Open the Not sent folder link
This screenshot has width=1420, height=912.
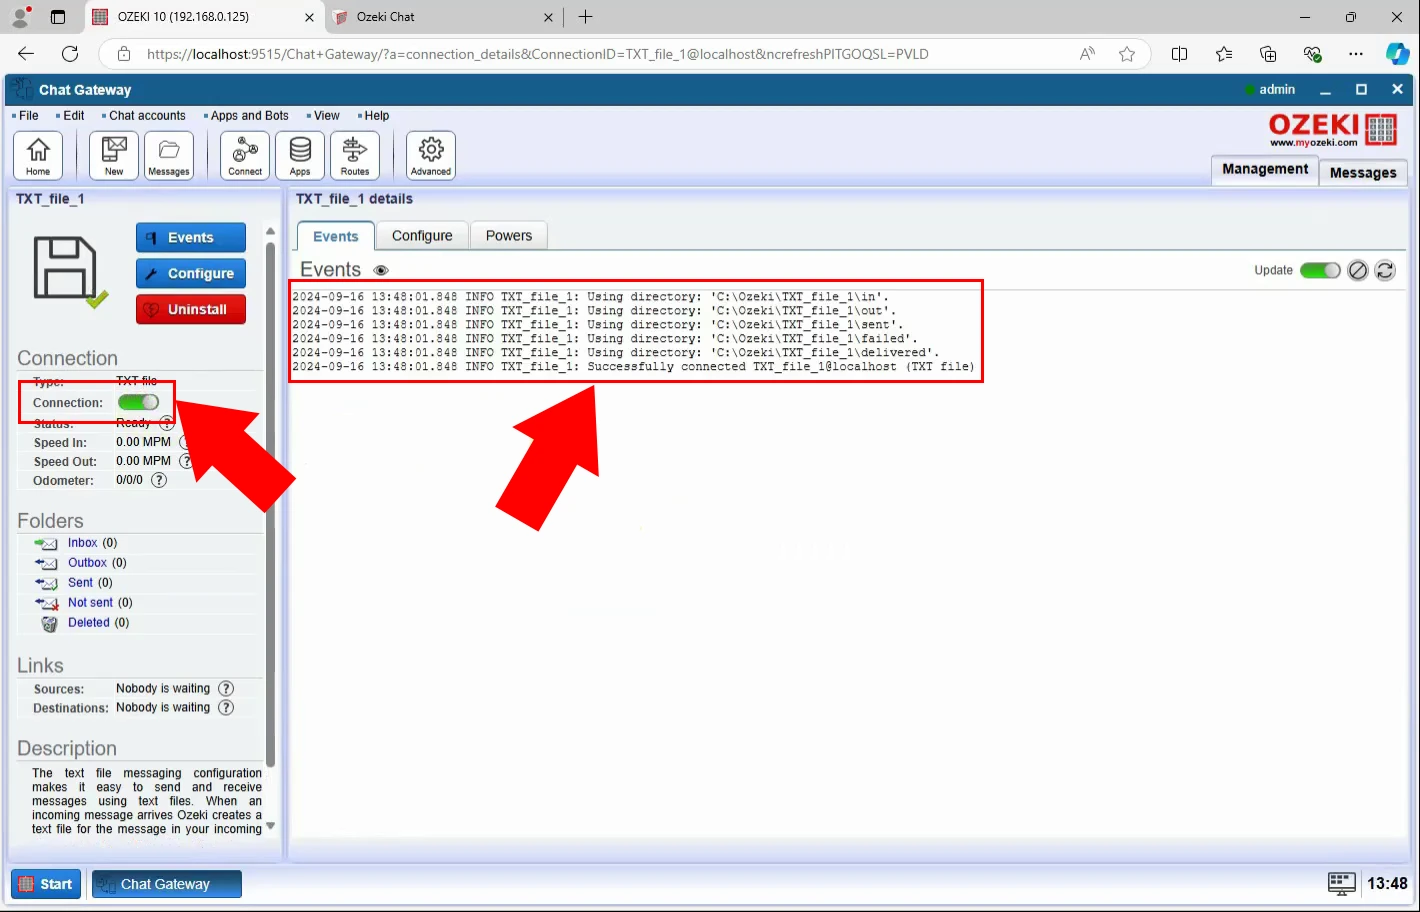[90, 603]
